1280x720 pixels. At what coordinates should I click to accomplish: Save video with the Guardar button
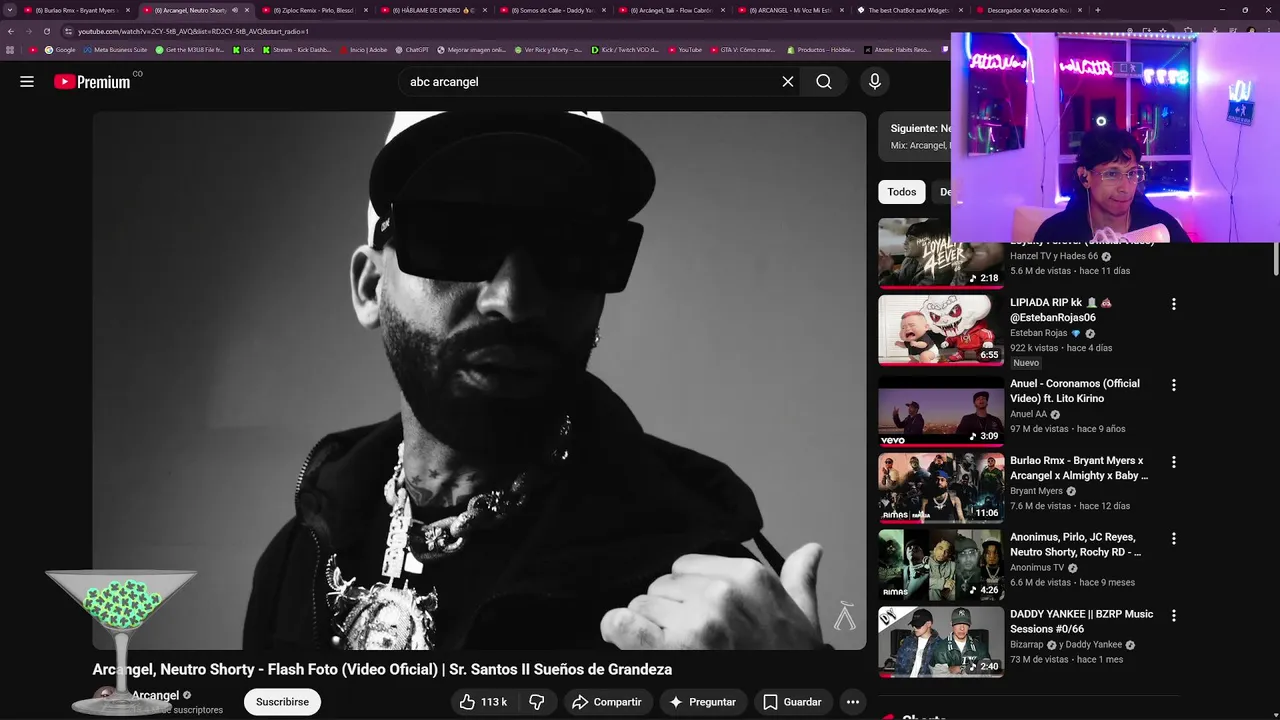coord(793,702)
